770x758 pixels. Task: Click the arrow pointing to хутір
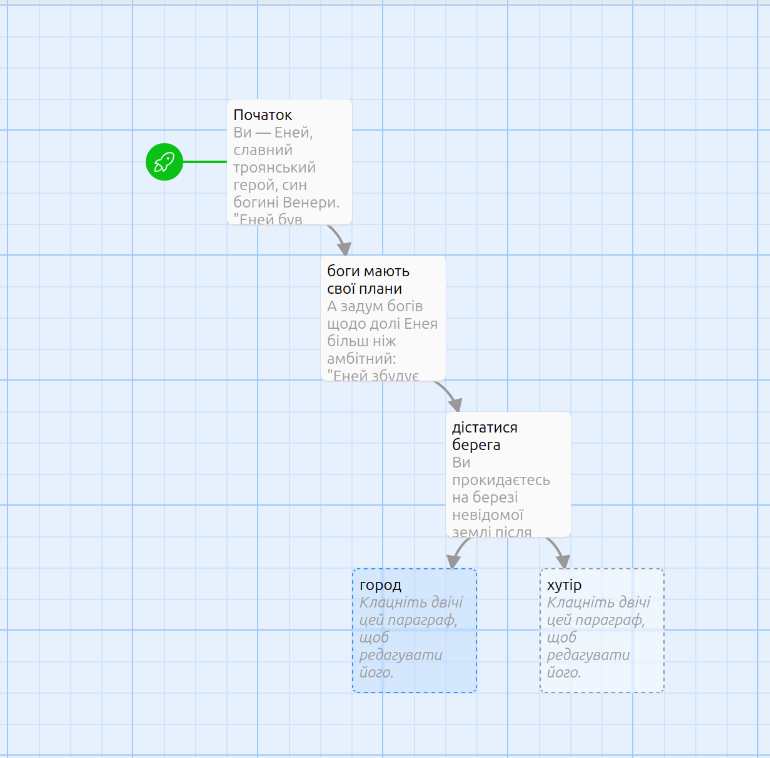click(558, 553)
